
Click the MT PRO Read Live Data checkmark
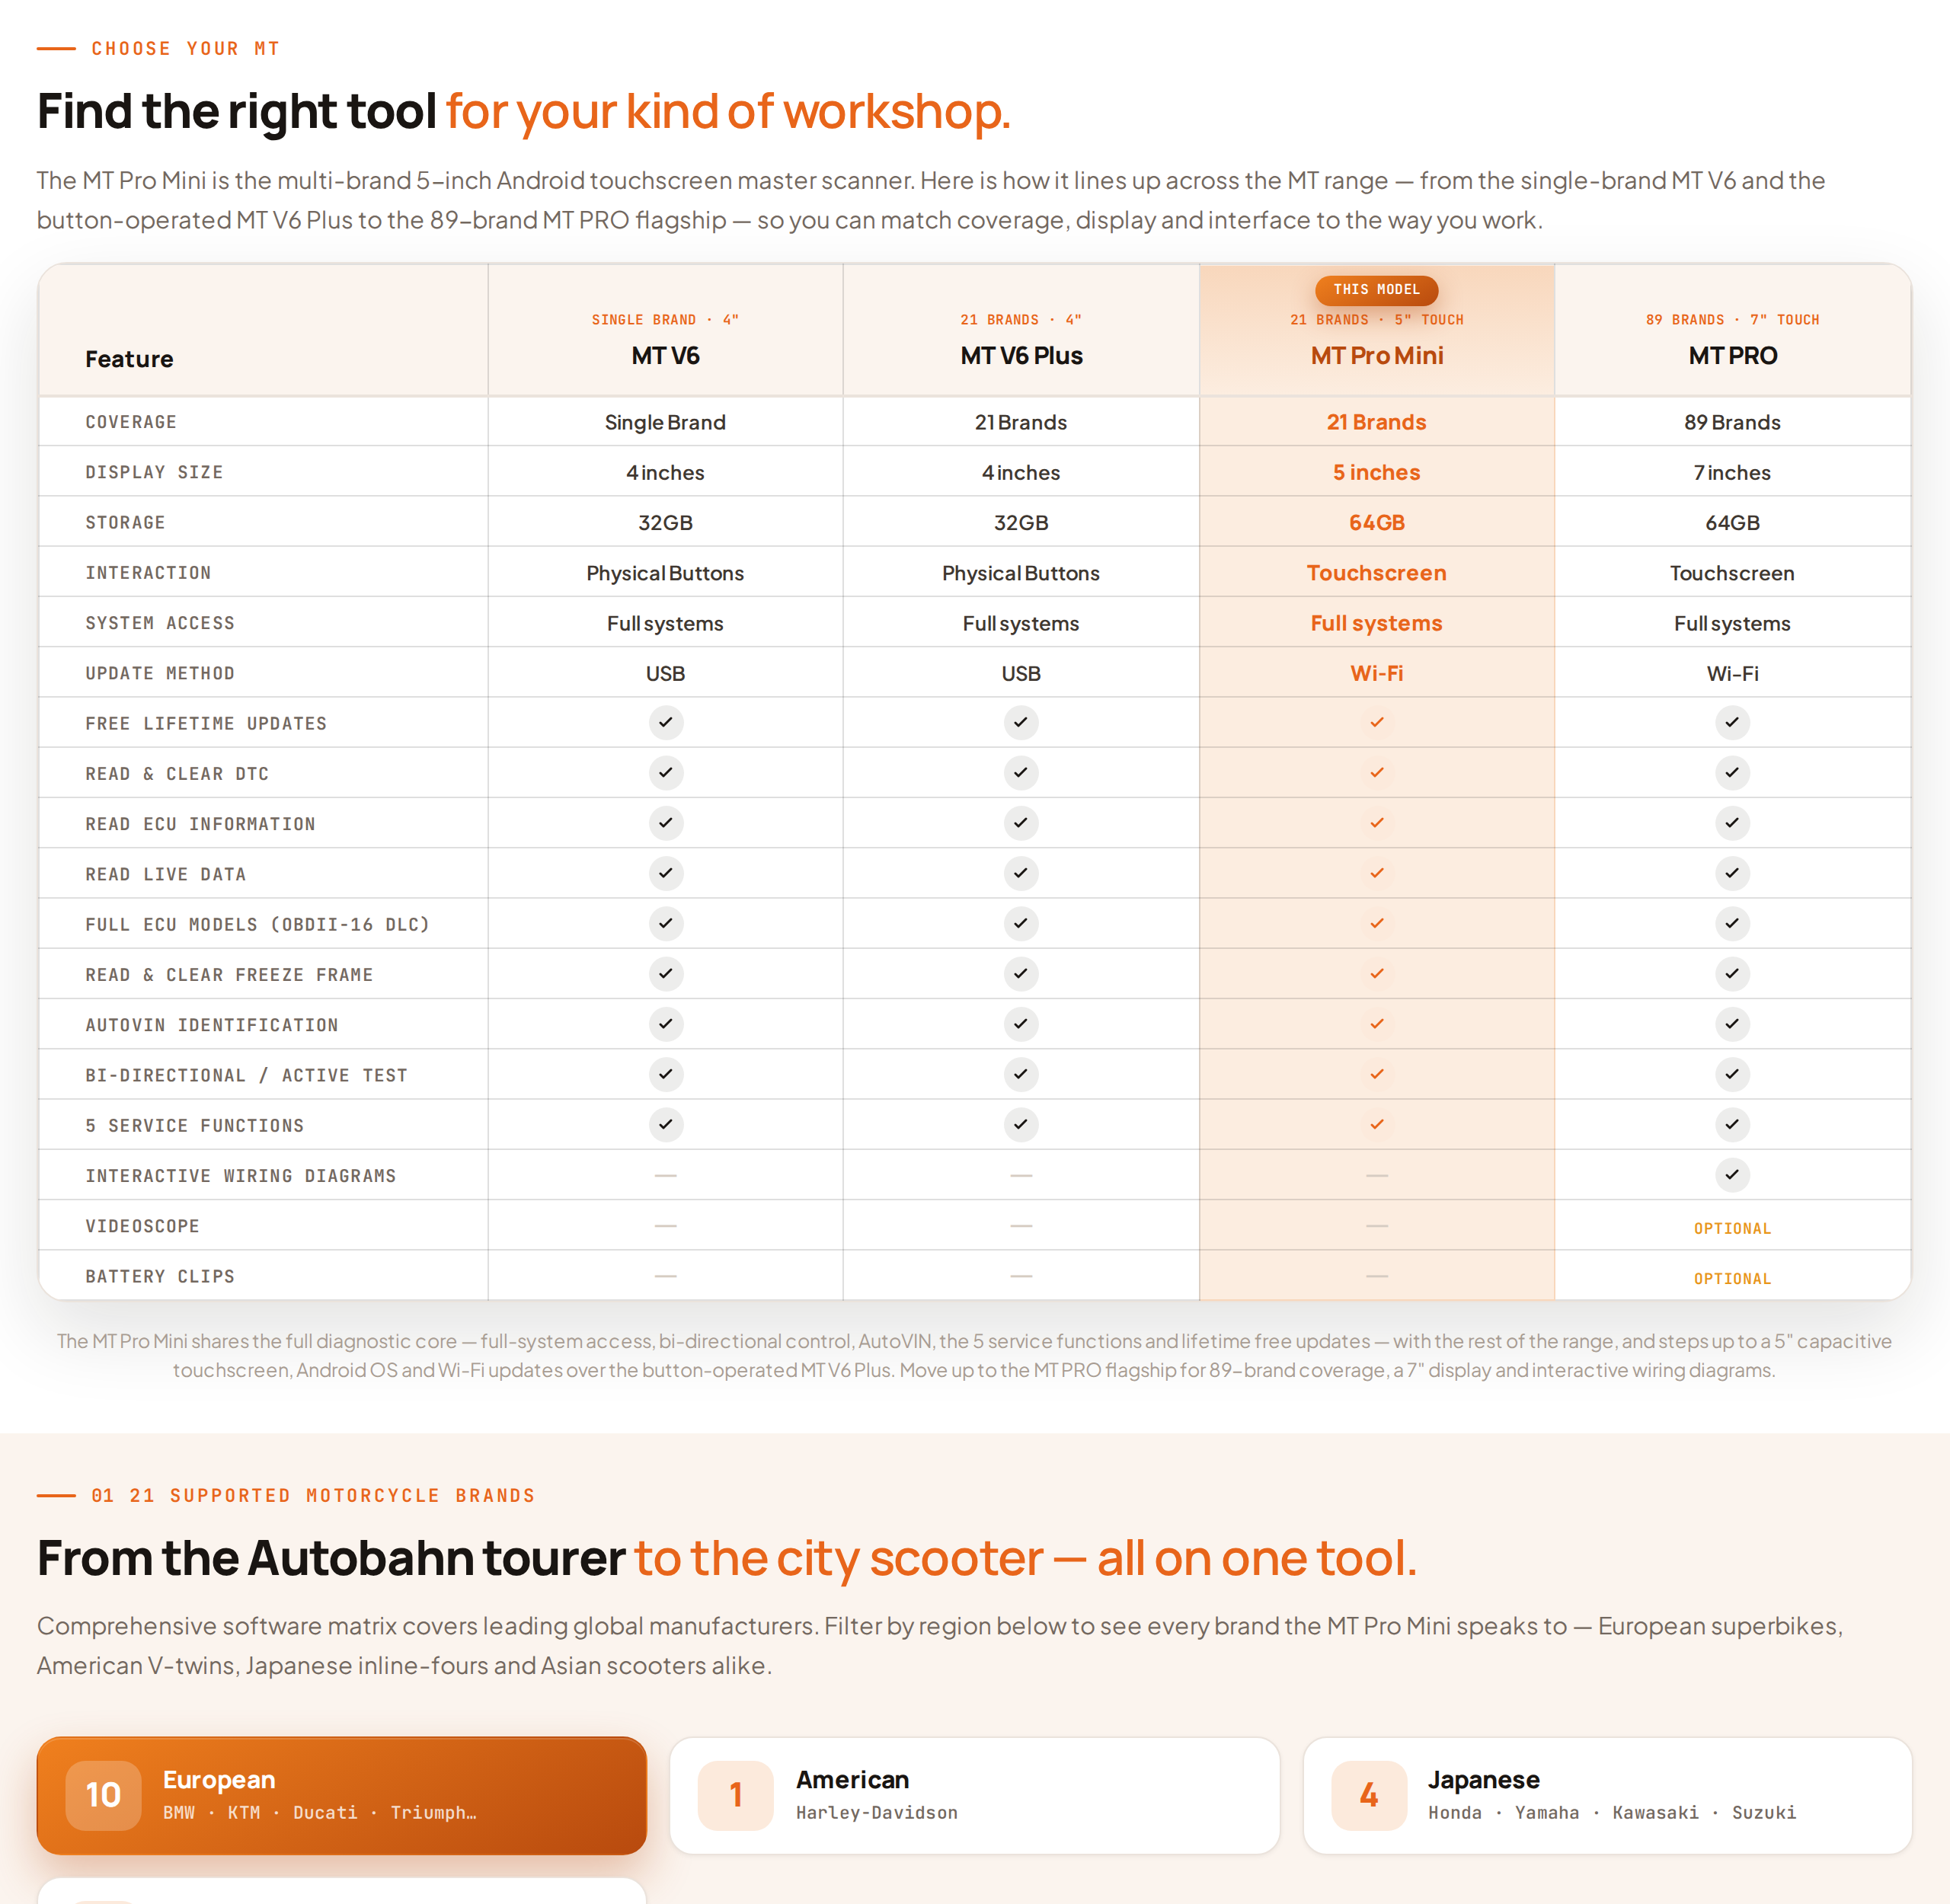(x=1732, y=873)
